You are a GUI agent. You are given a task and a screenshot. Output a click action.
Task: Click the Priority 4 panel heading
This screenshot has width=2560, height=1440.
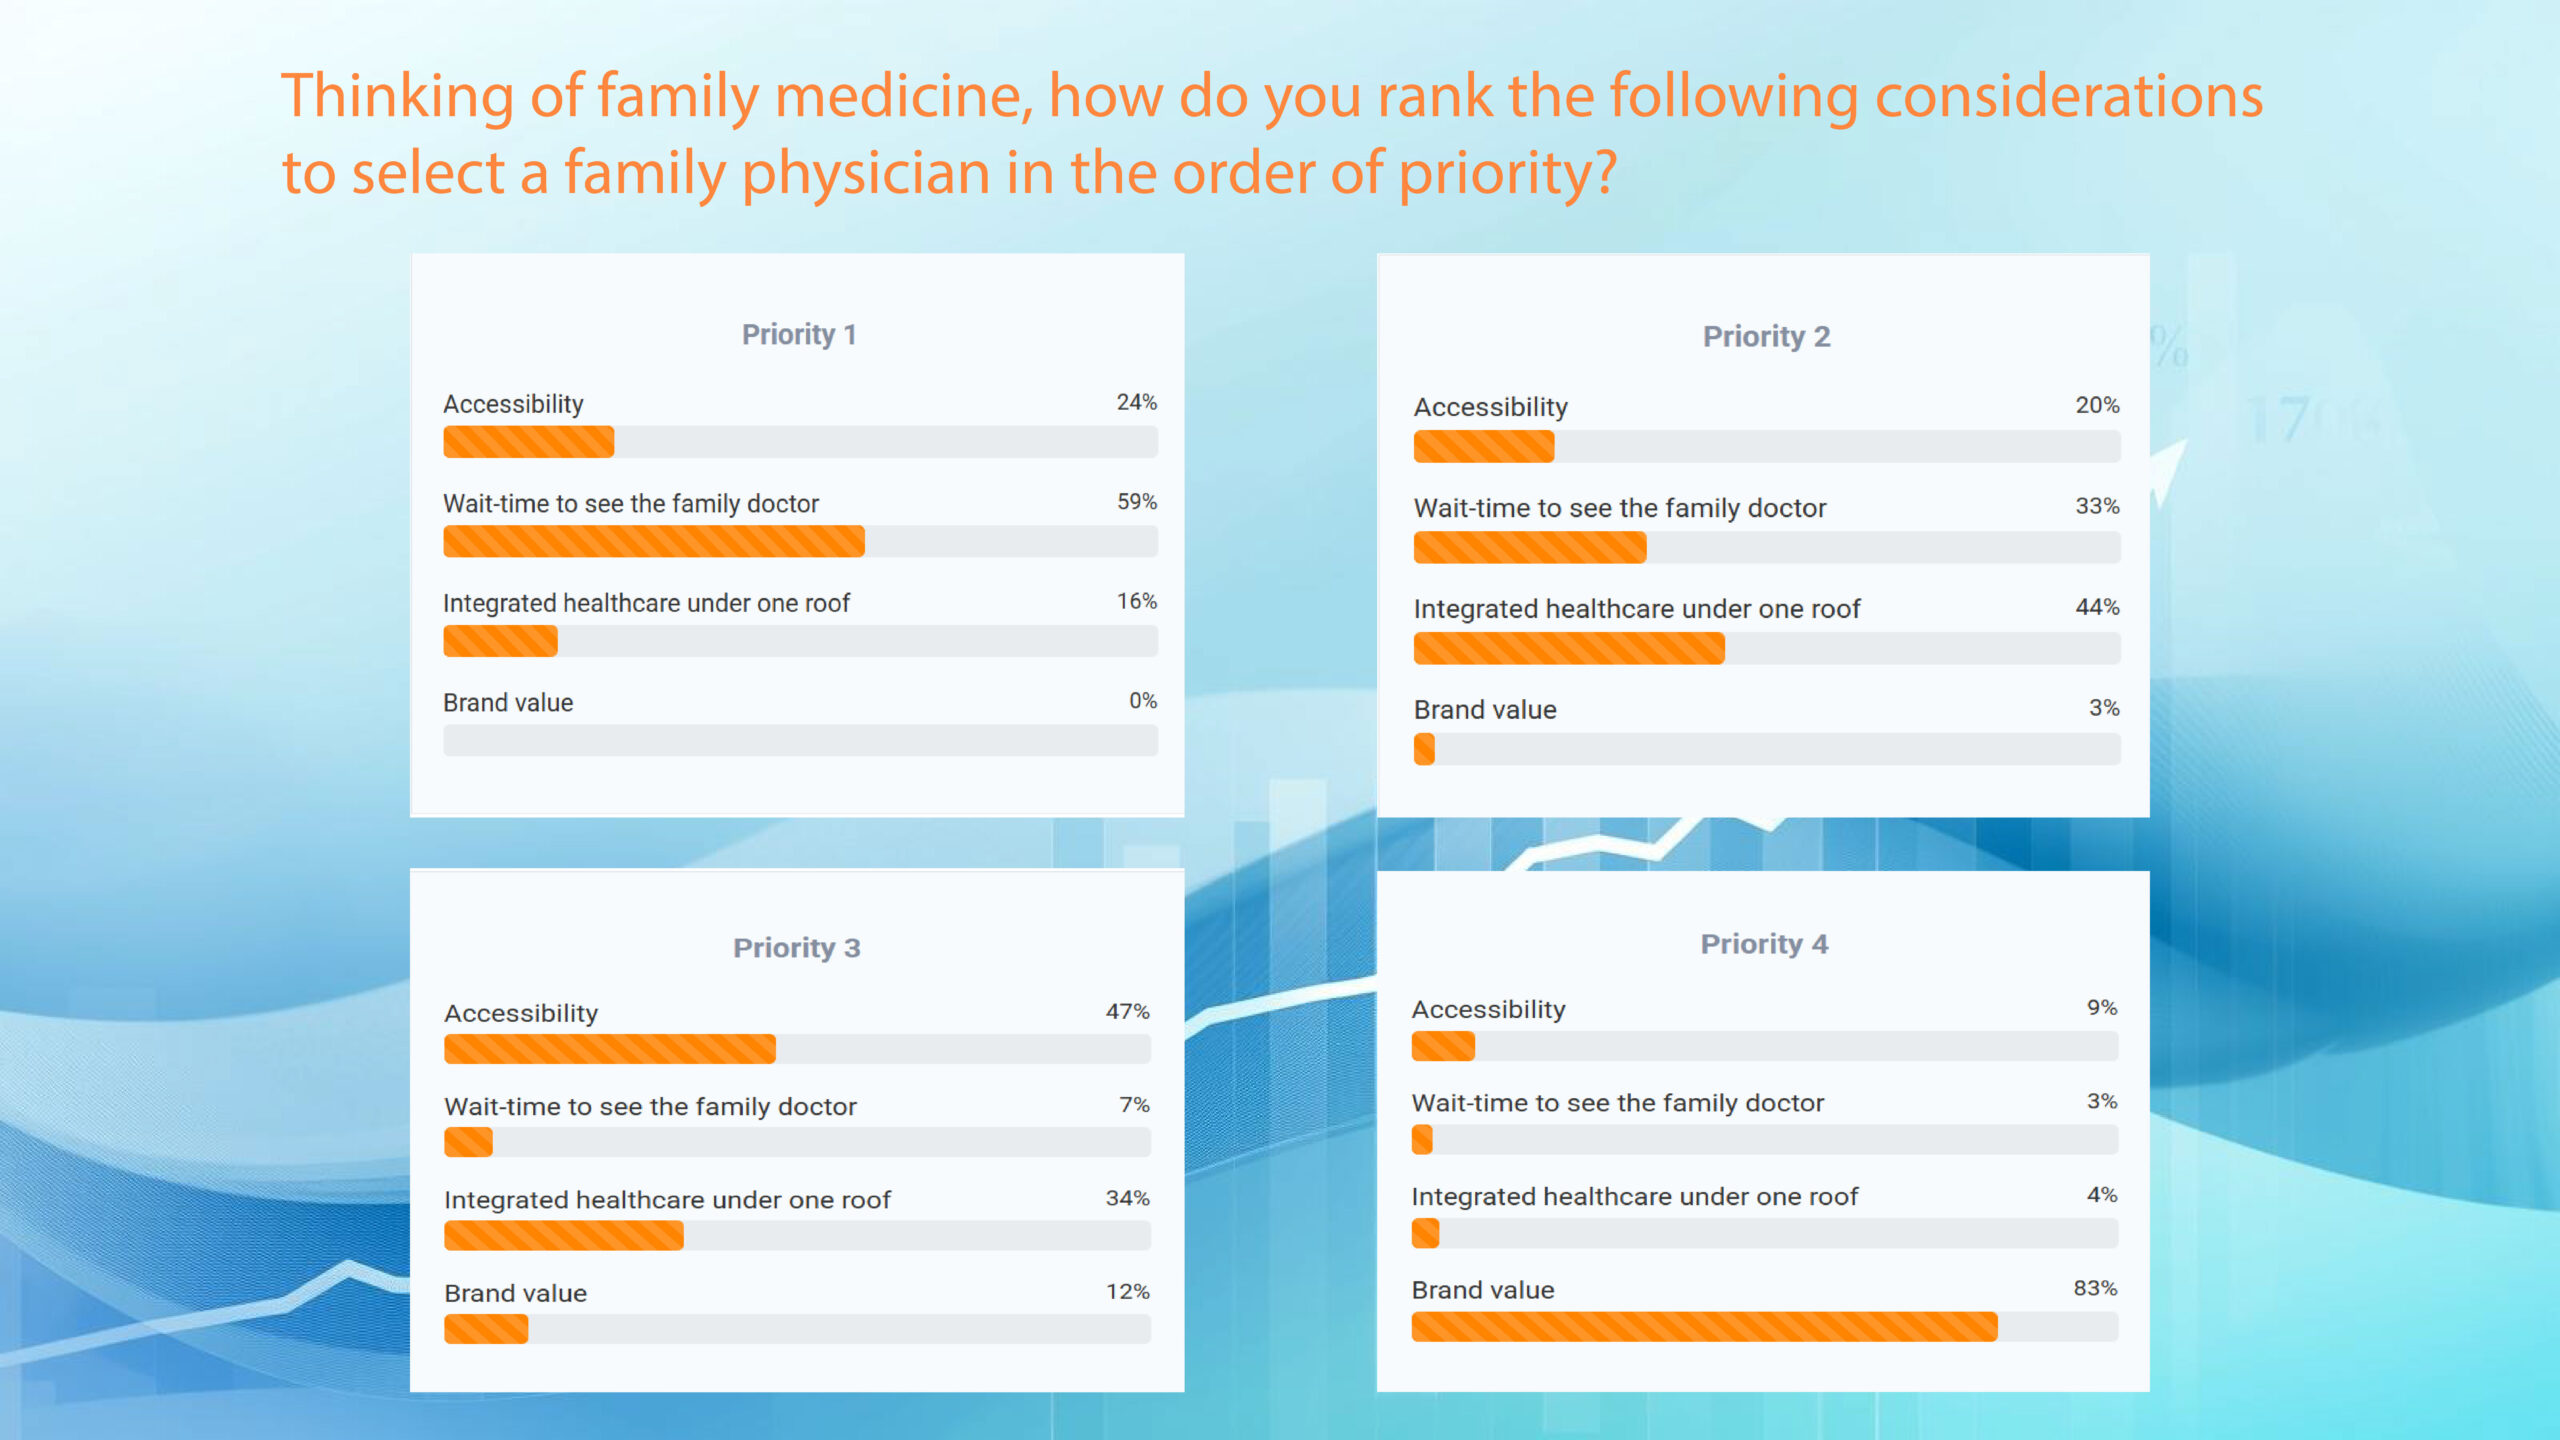1764,944
